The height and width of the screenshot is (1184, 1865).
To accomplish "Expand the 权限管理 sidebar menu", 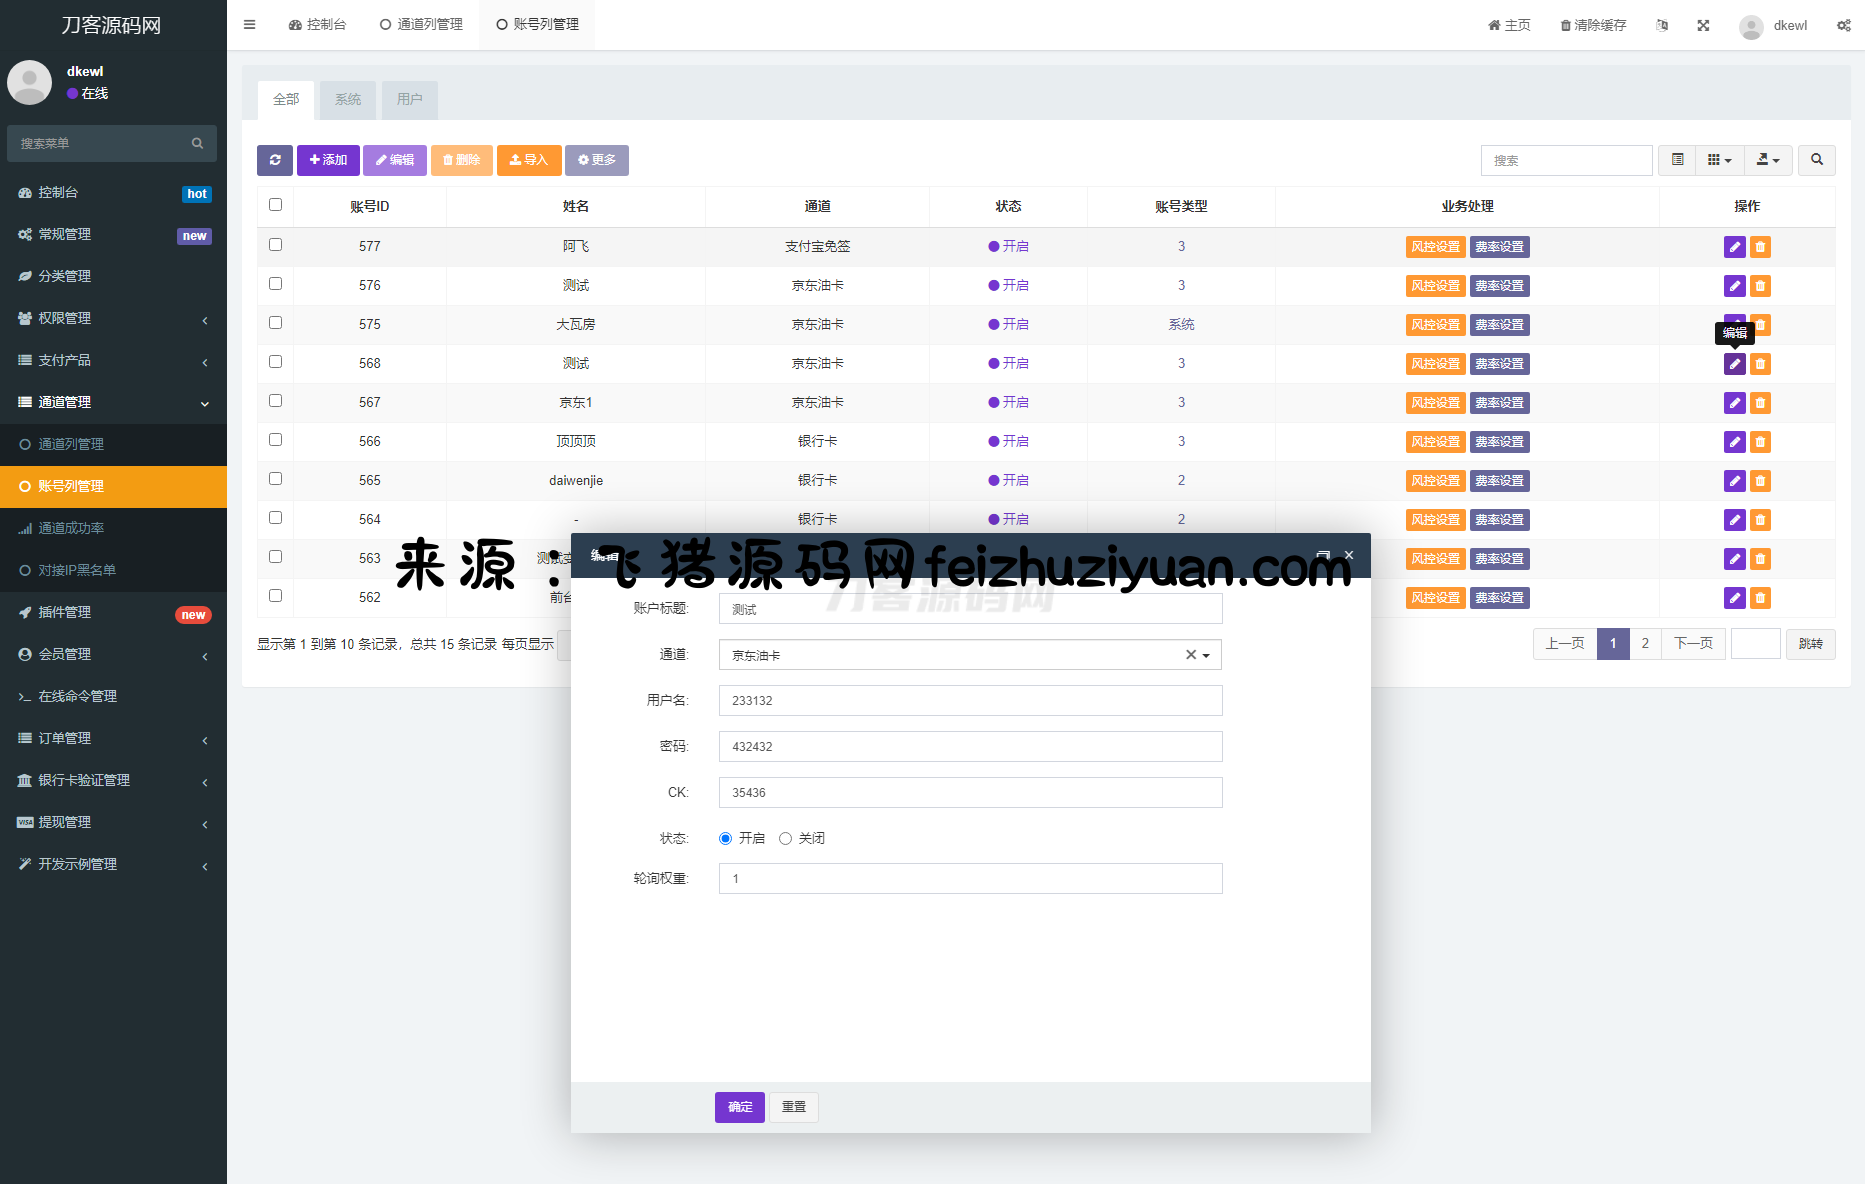I will [113, 318].
